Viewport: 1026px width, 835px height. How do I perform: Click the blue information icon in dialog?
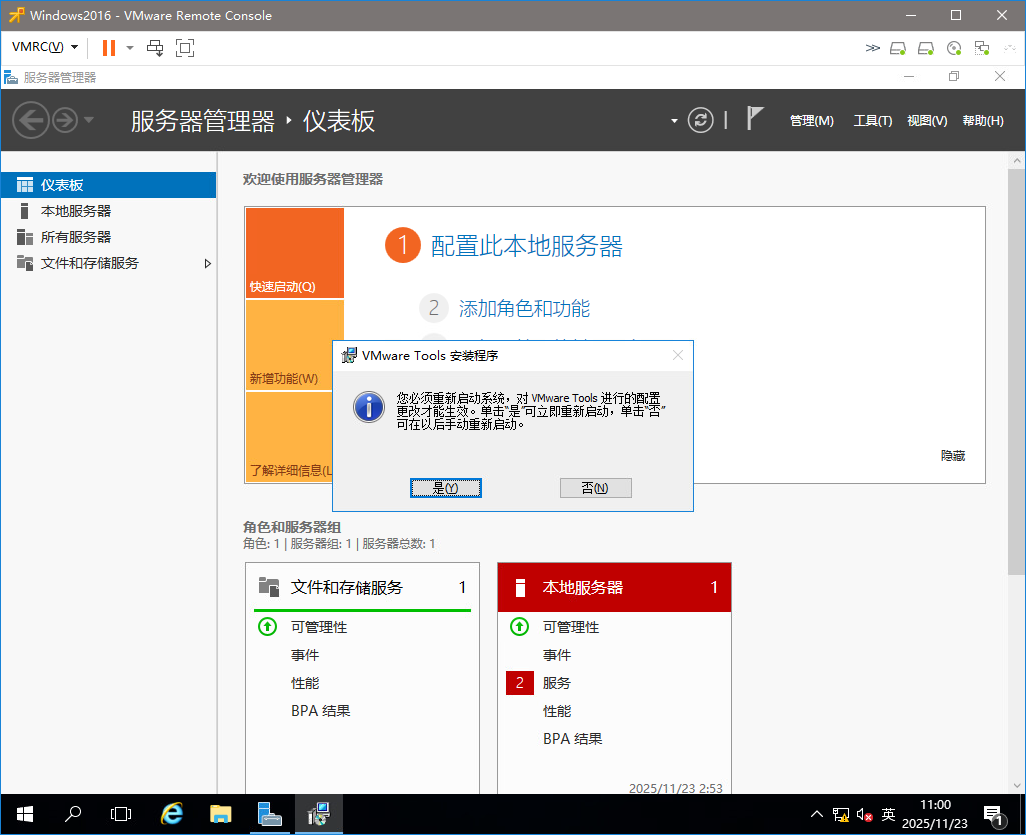click(369, 407)
